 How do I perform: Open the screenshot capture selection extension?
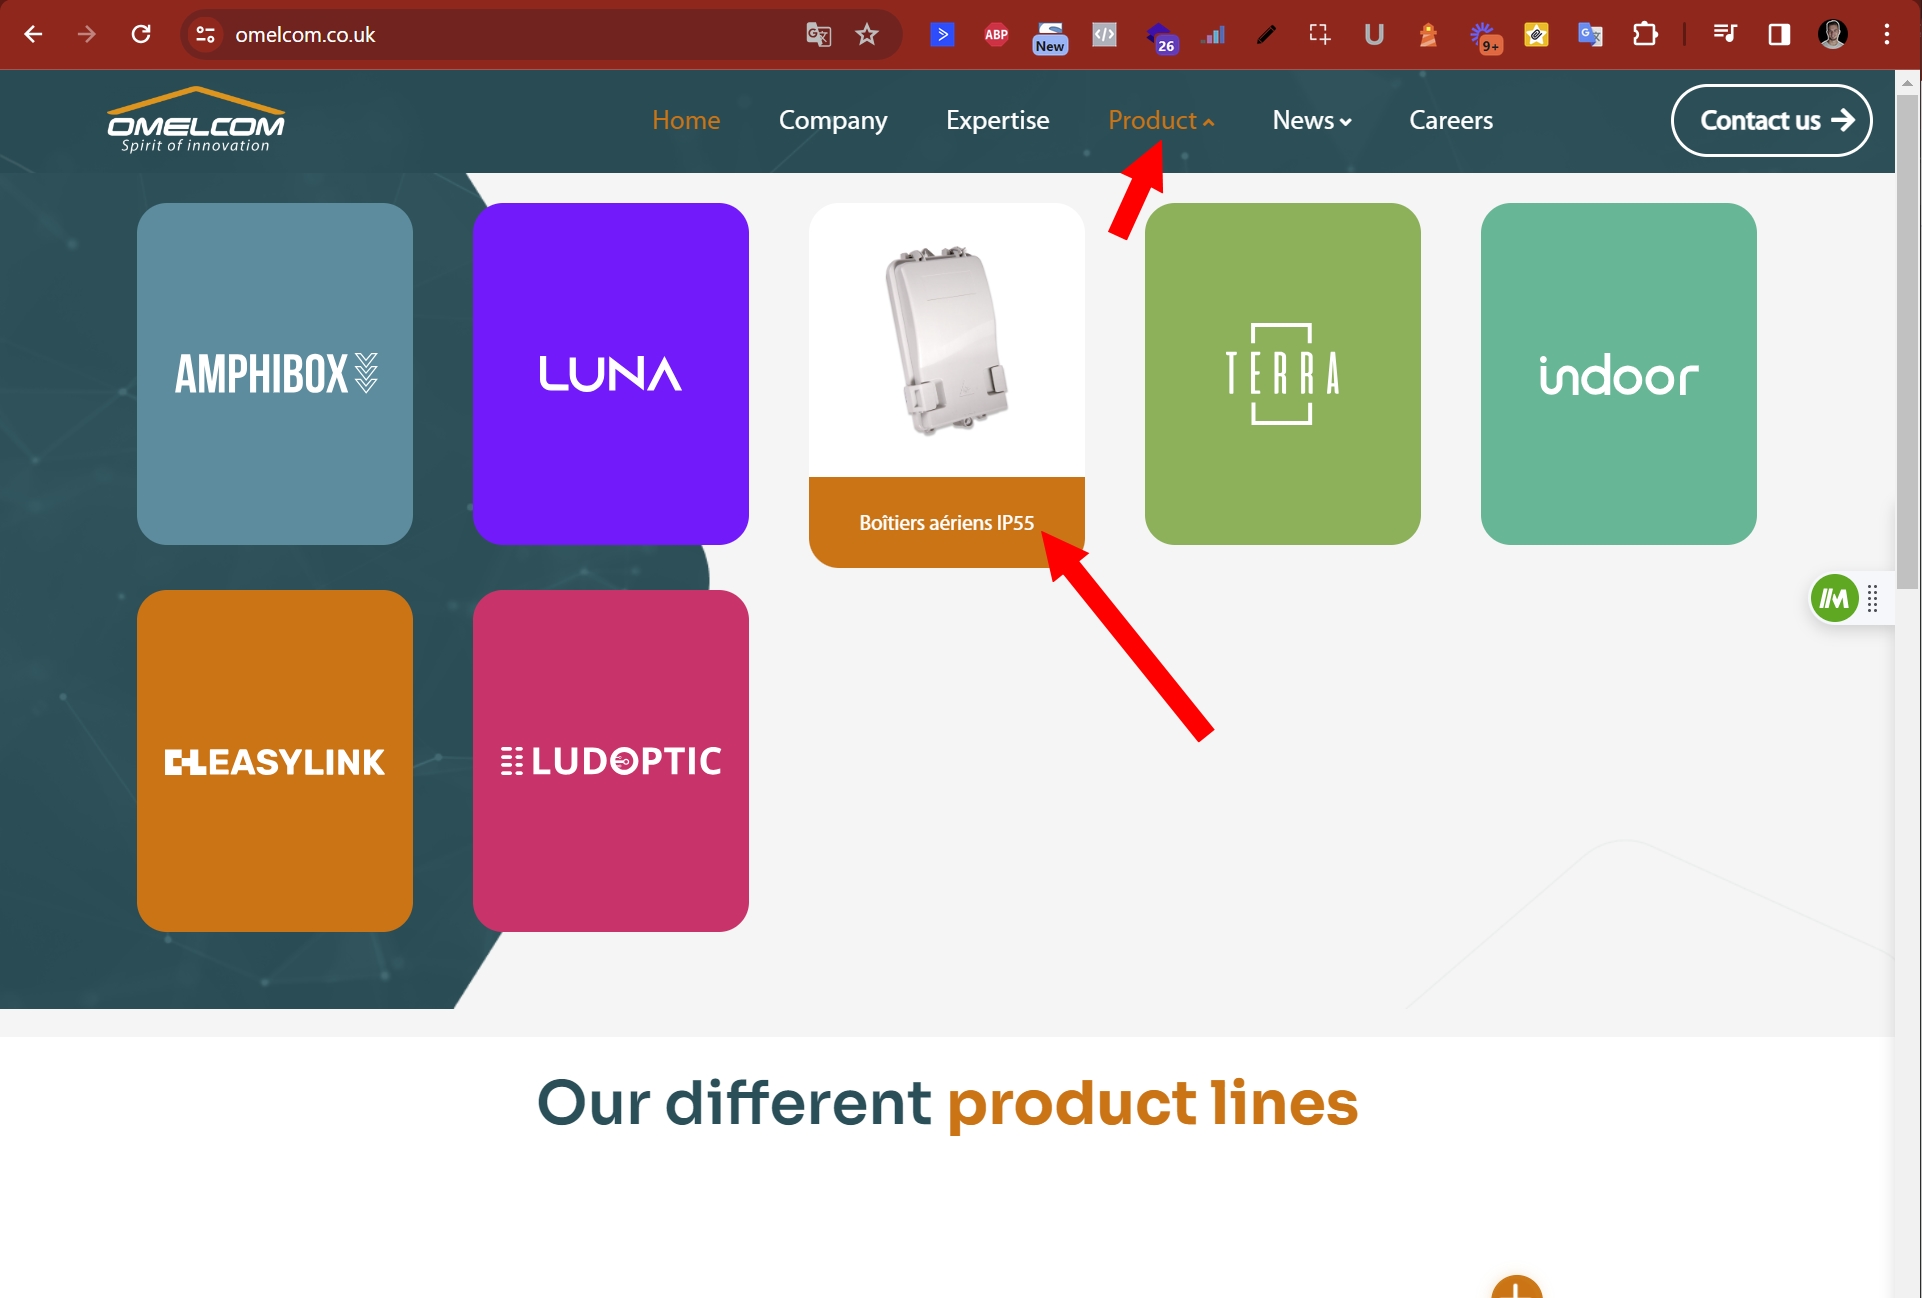pyautogui.click(x=1320, y=35)
